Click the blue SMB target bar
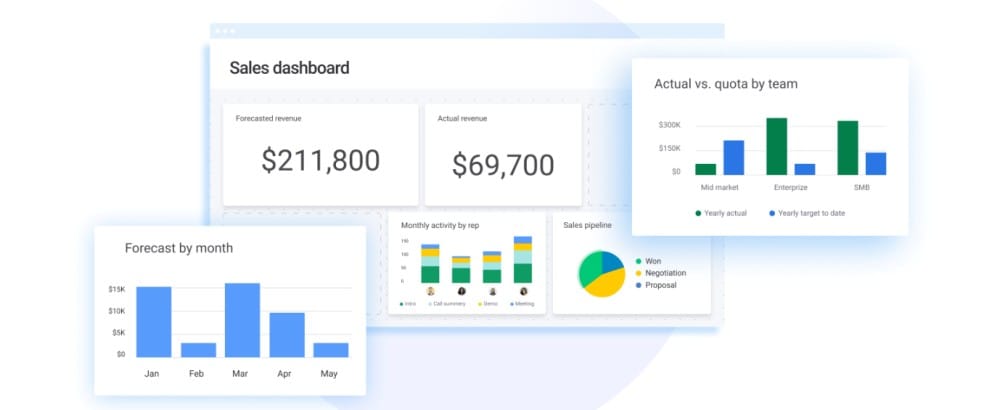Image resolution: width=1000 pixels, height=410 pixels. tap(876, 164)
